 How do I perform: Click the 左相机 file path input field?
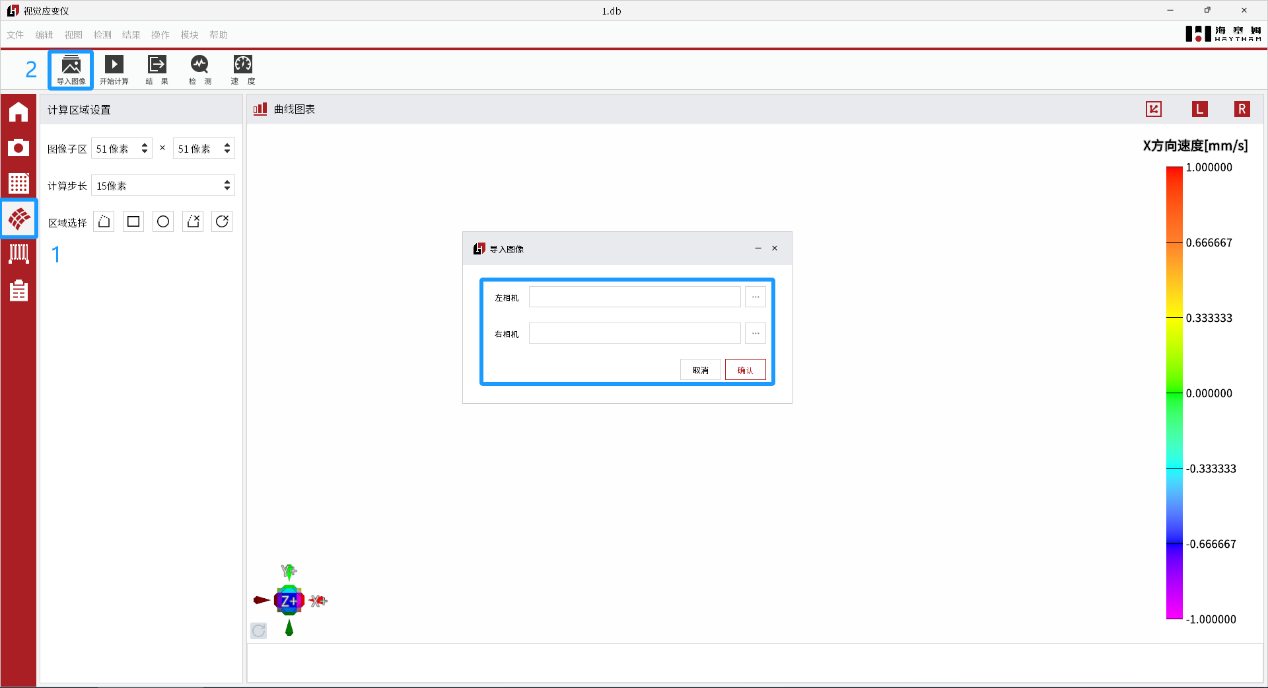634,297
